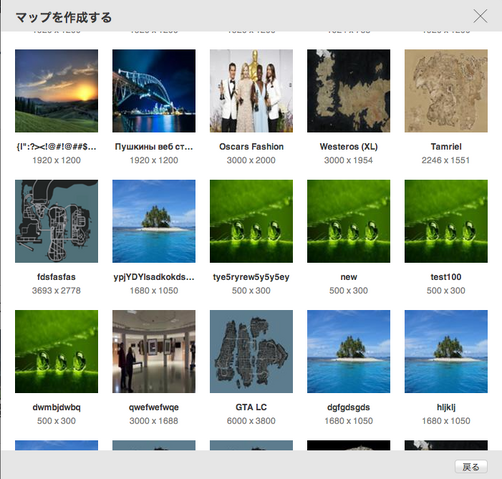Open the qwefwefwqe gallery thumbnail
This screenshot has width=502, height=479.
pos(154,351)
